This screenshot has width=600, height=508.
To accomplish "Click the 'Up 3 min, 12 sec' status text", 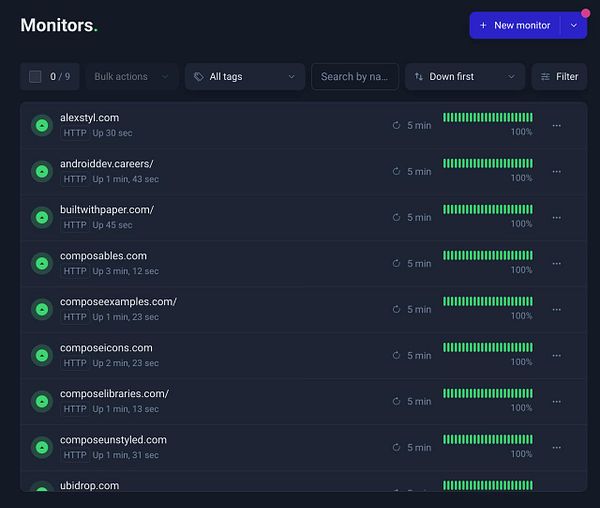I will [x=126, y=271].
